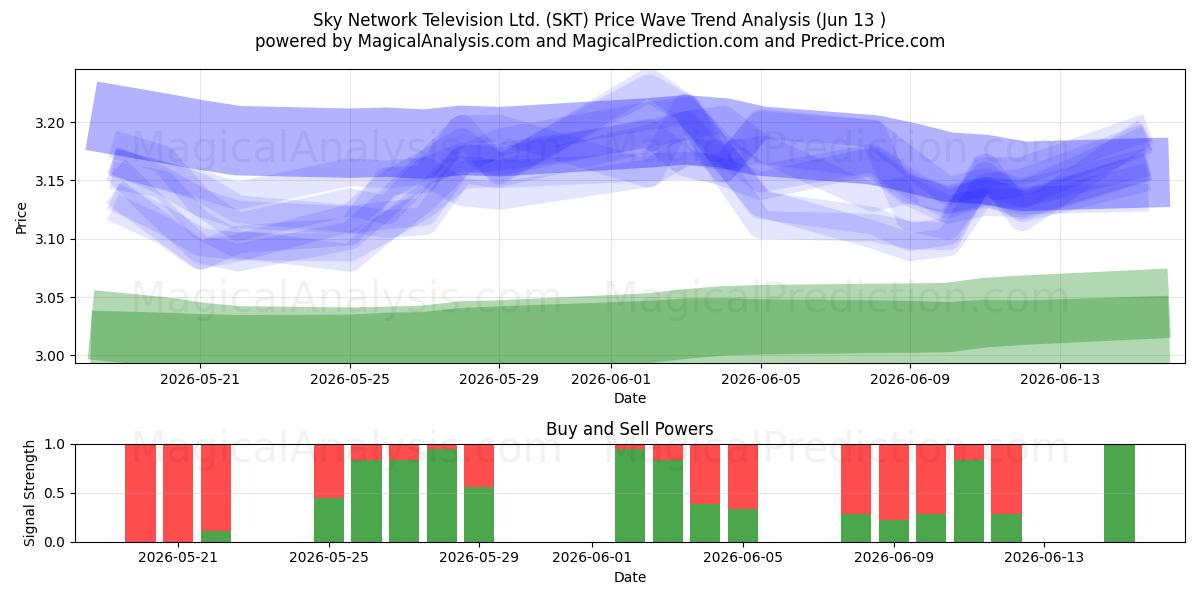Click the 2026-06-09 tick on the bar chart
Viewport: 1200px width, 600px height.
[894, 558]
